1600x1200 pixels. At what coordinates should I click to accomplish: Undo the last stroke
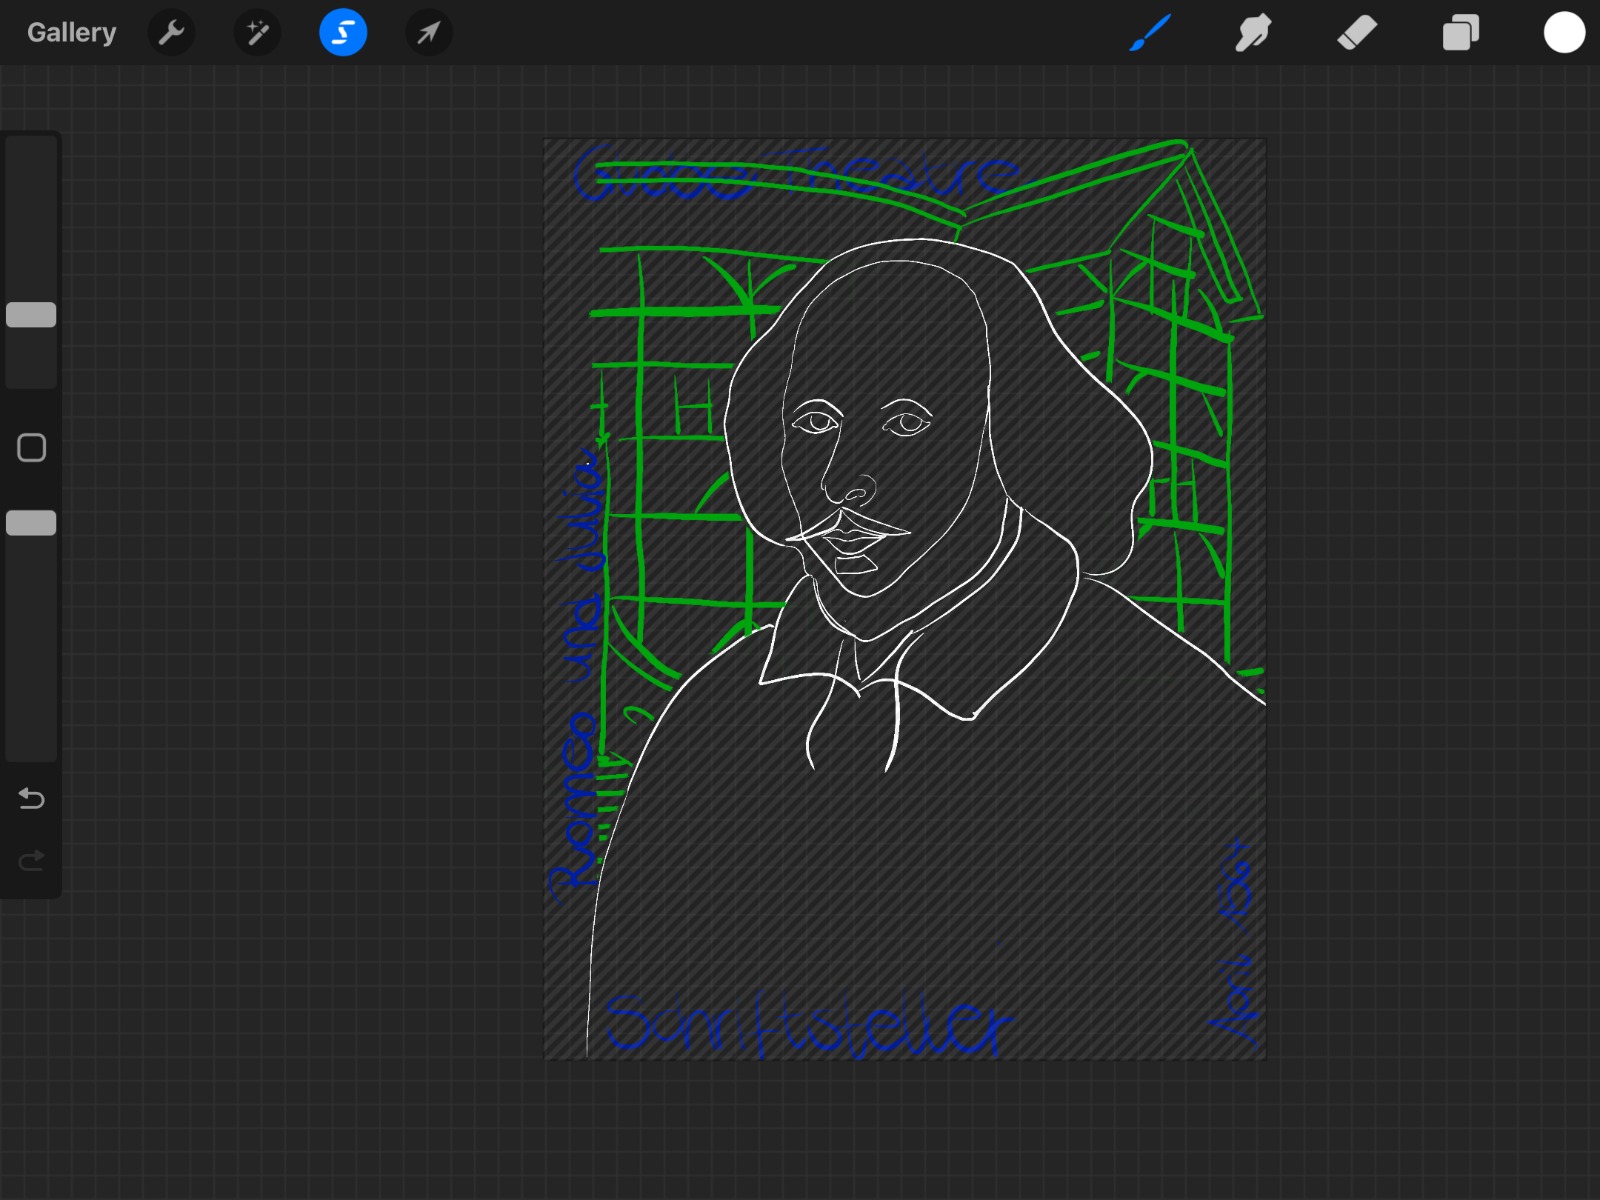tap(32, 798)
